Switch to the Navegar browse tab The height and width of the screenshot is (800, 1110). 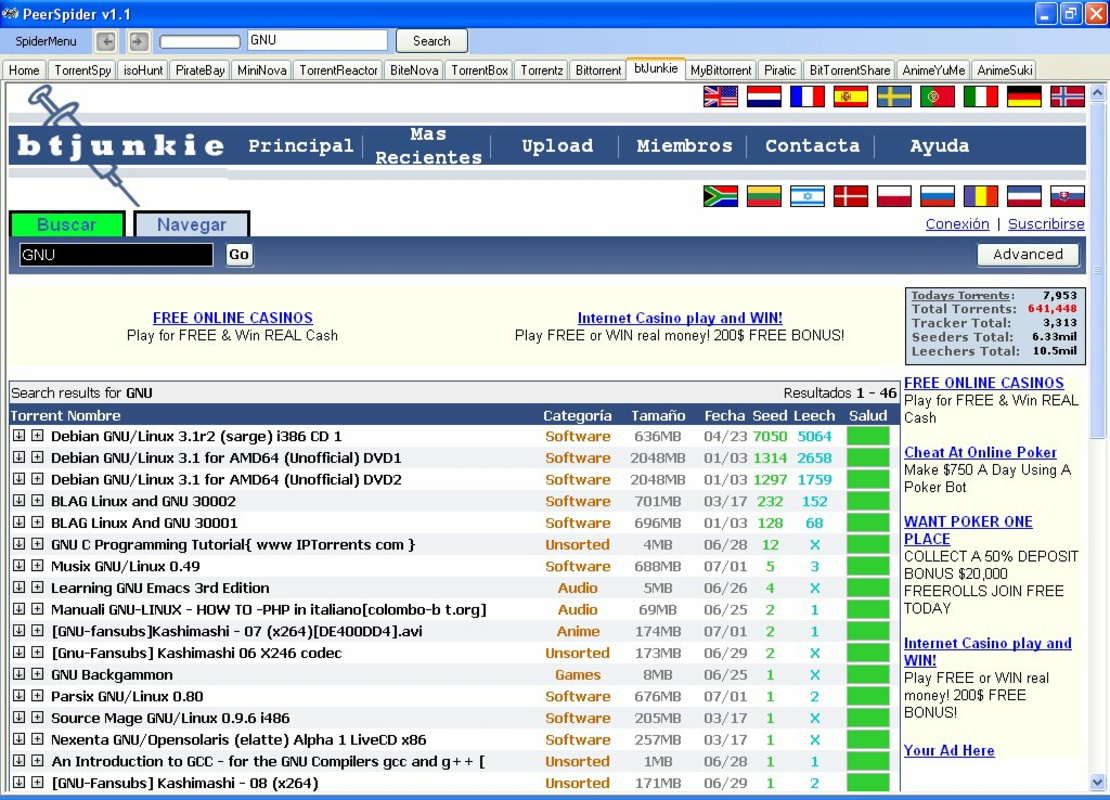click(x=192, y=224)
